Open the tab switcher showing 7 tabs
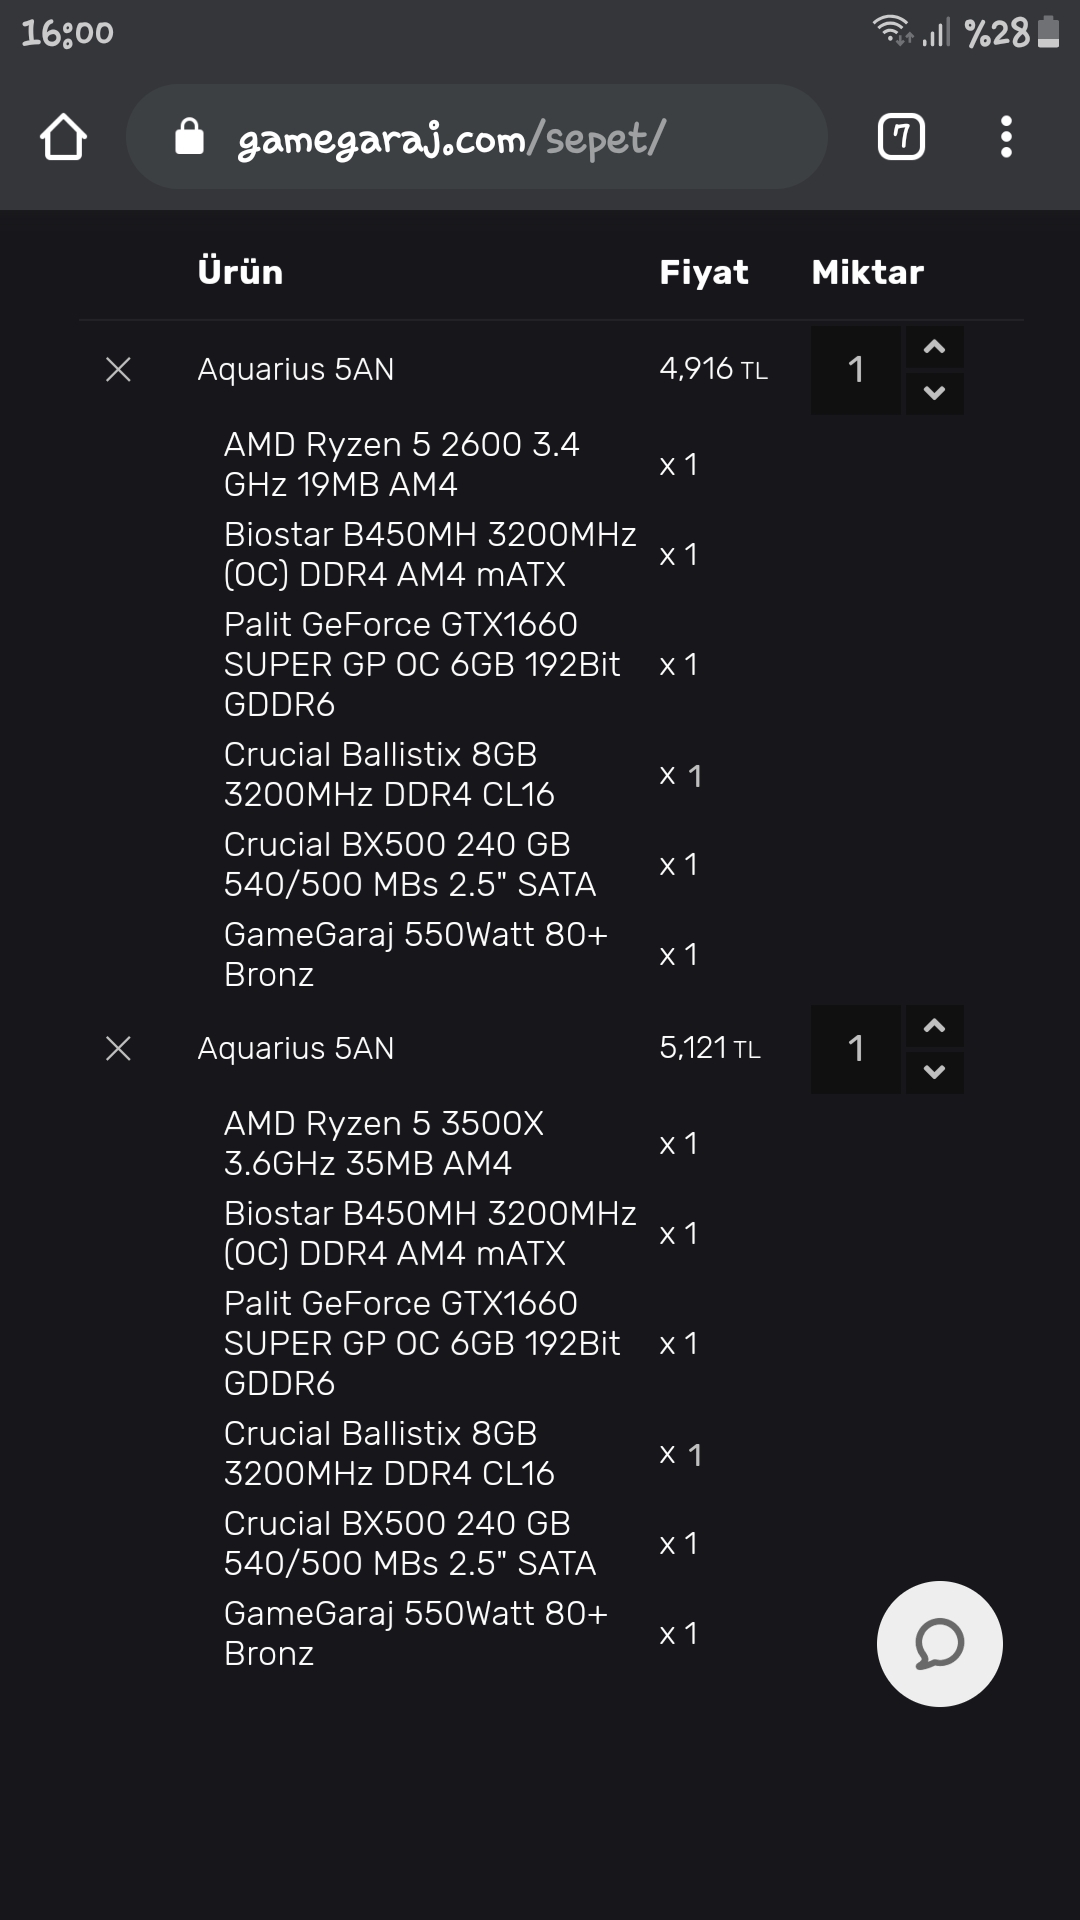The height and width of the screenshot is (1920, 1080). point(901,137)
